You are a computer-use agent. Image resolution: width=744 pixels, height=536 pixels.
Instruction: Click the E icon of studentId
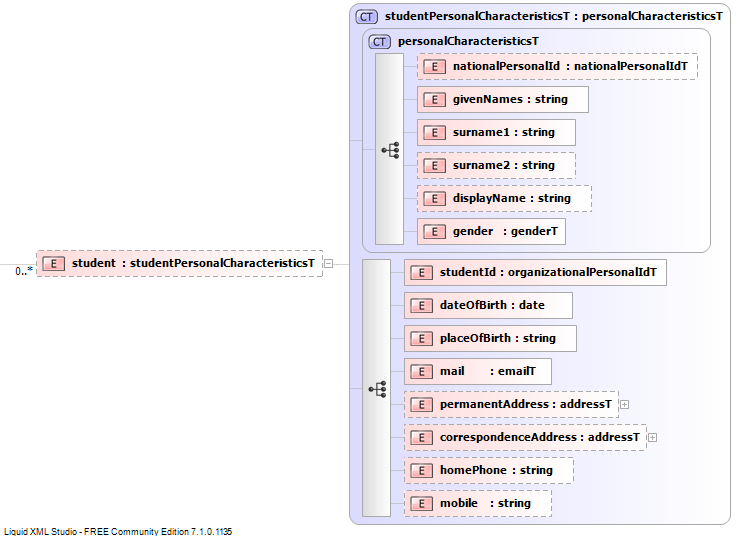421,273
